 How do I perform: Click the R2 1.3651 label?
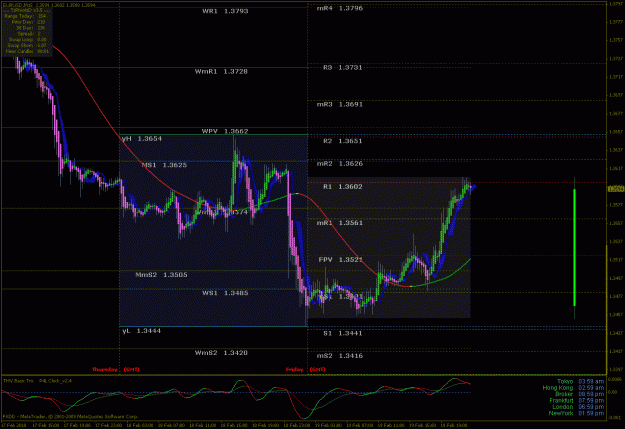[342, 141]
